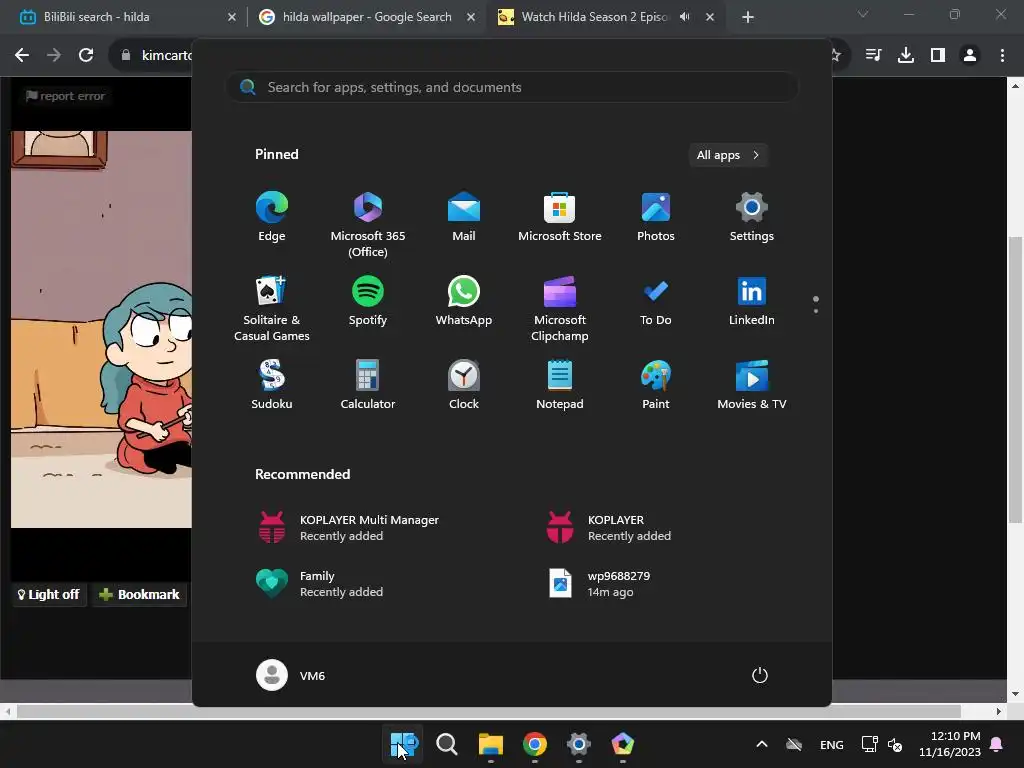Open Chrome downloads
Screen dimensions: 1024x768
tap(905, 55)
